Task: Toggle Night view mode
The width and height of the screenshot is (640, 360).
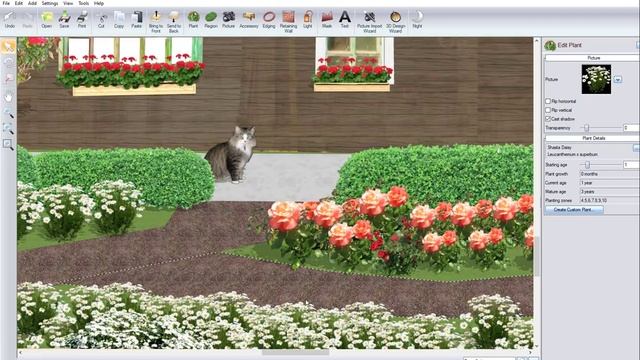Action: [x=417, y=20]
